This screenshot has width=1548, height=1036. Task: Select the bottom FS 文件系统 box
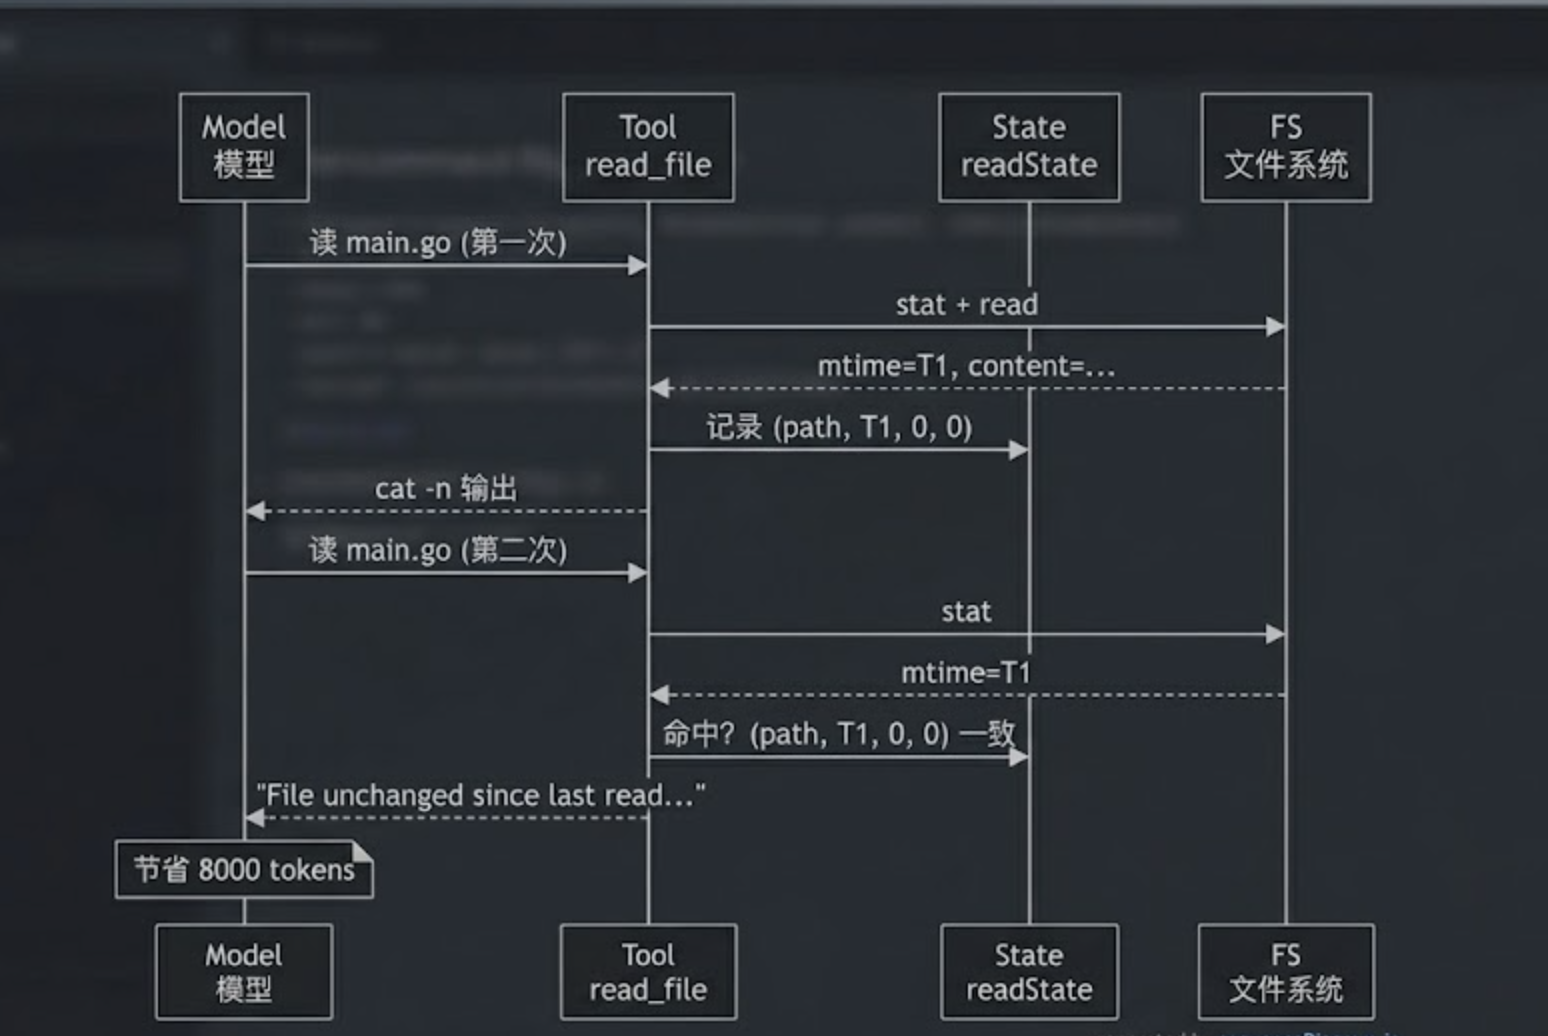[x=1286, y=971]
